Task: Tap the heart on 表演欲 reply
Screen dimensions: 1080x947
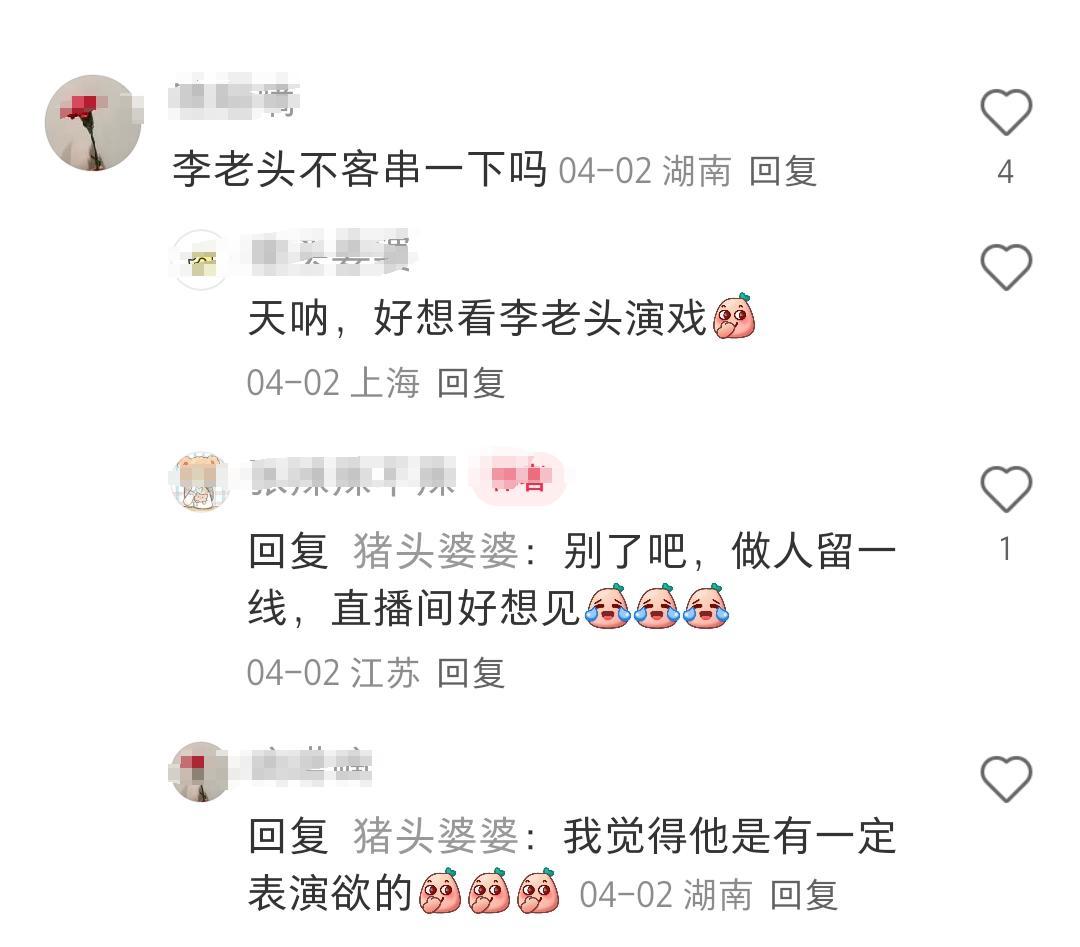Action: (1006, 779)
